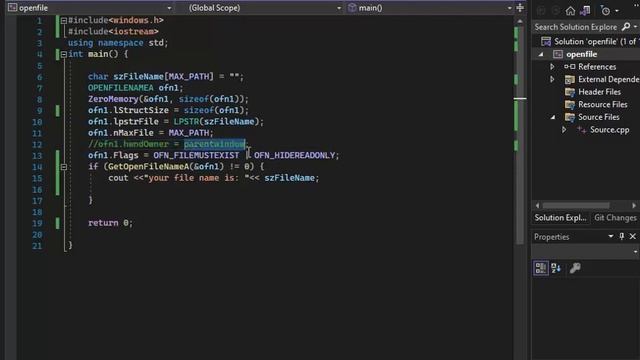This screenshot has height=360, width=640.
Task: Click line number 10 in the margin
Action: tap(37, 122)
